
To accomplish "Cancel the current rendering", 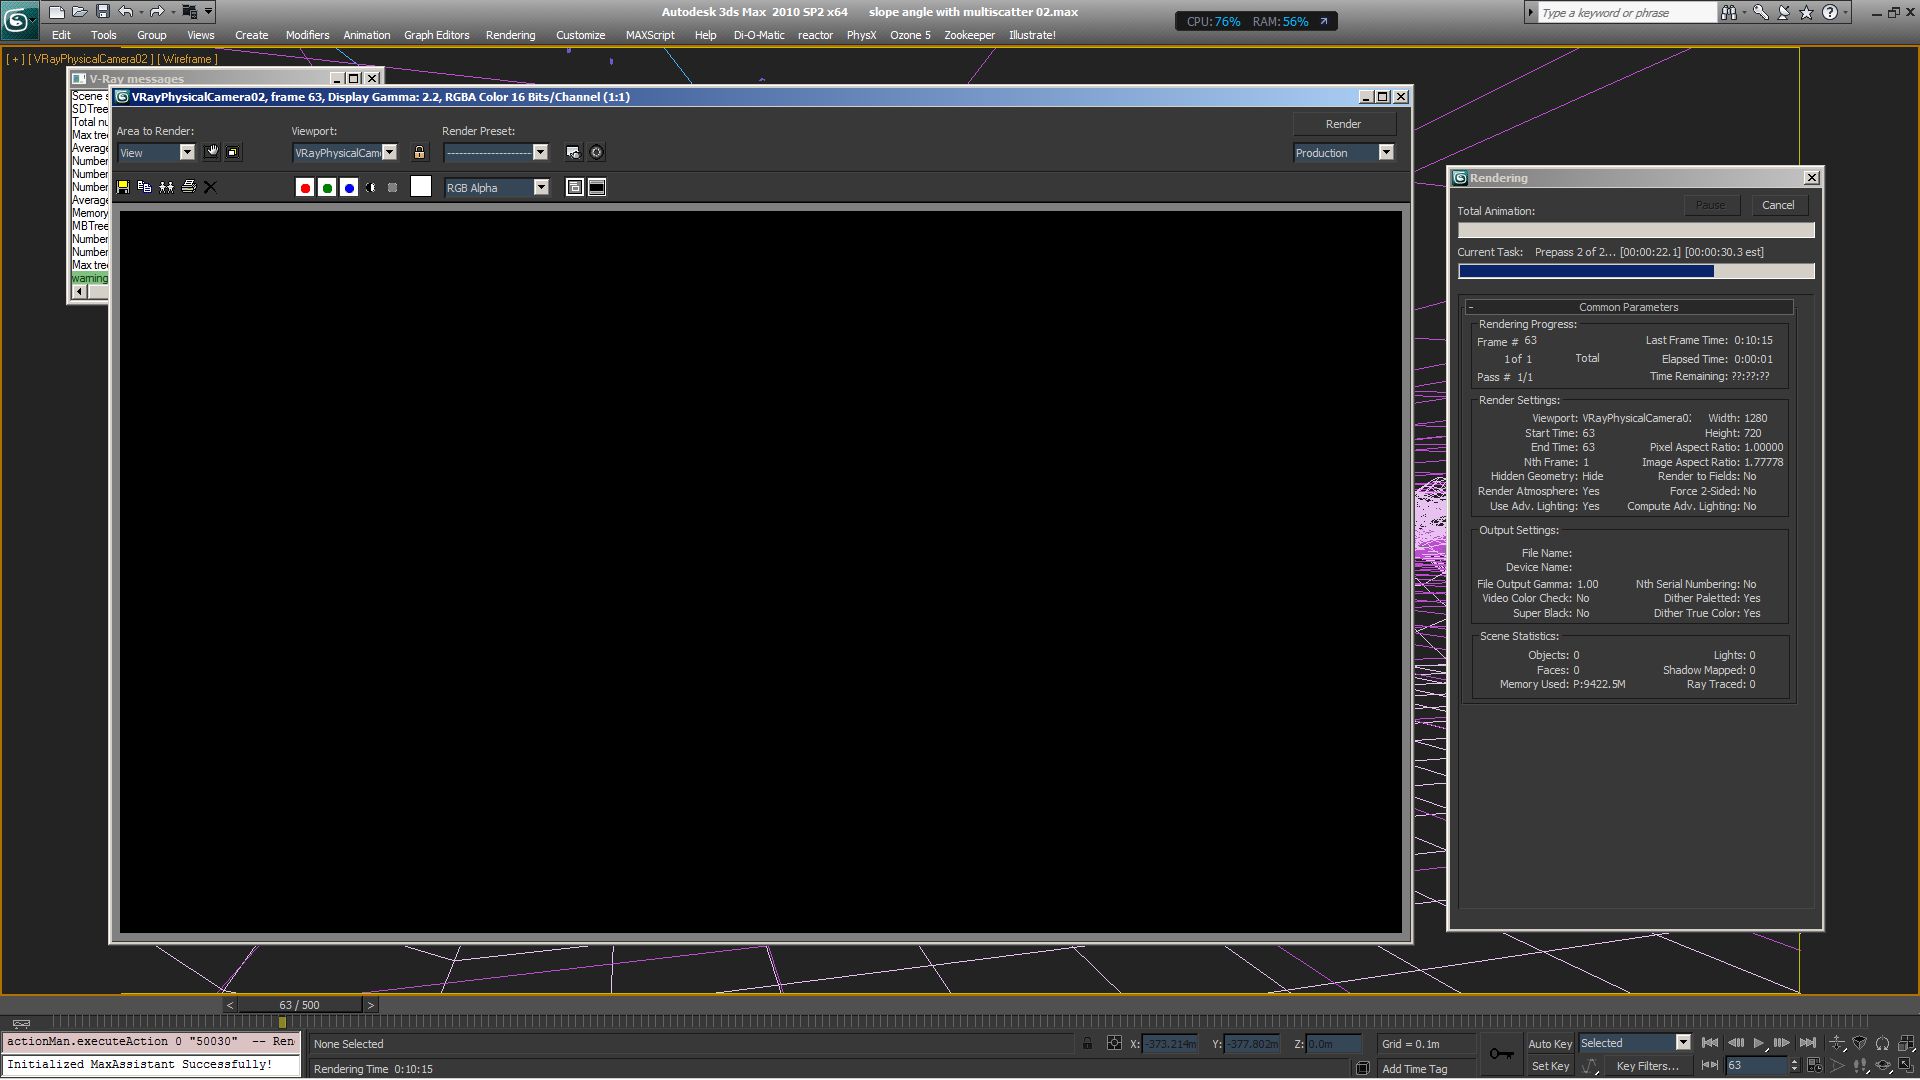I will [1777, 205].
